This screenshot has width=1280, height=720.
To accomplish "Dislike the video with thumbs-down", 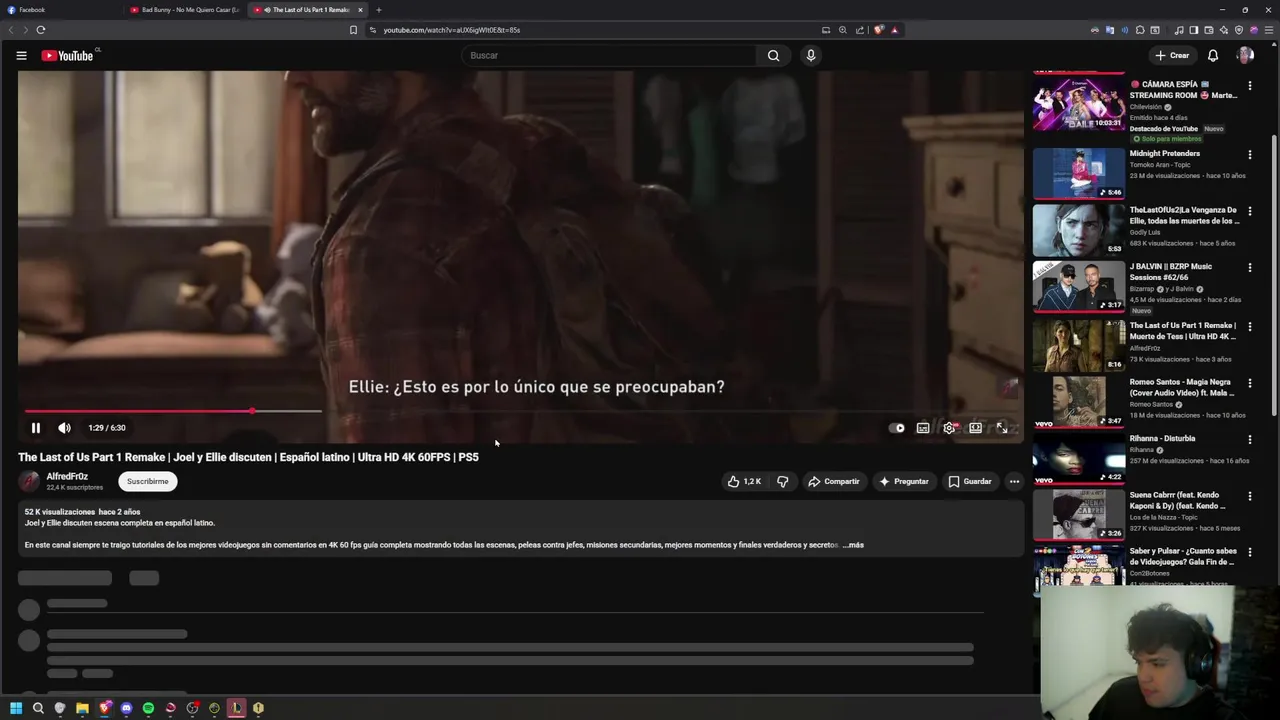I will point(783,481).
